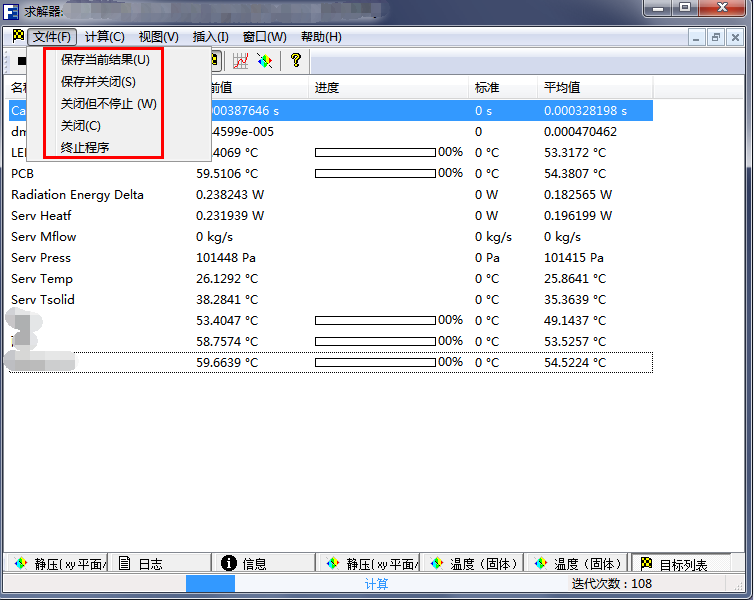Close the inner document window
Screen dimensions: 754x600
click(735, 37)
